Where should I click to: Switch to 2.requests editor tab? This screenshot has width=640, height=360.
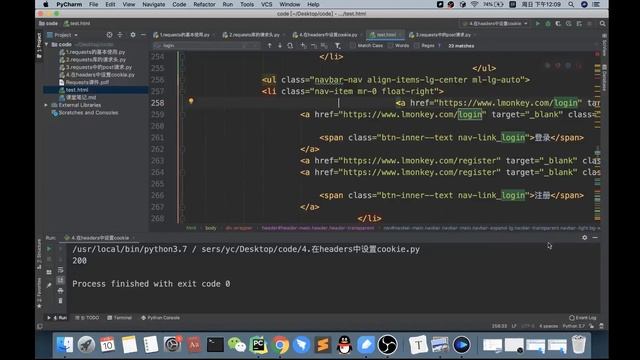[254, 35]
